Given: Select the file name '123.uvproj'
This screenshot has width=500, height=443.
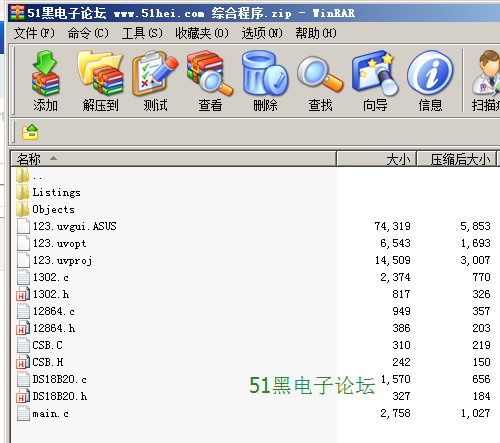Looking at the screenshot, I should click(62, 260).
